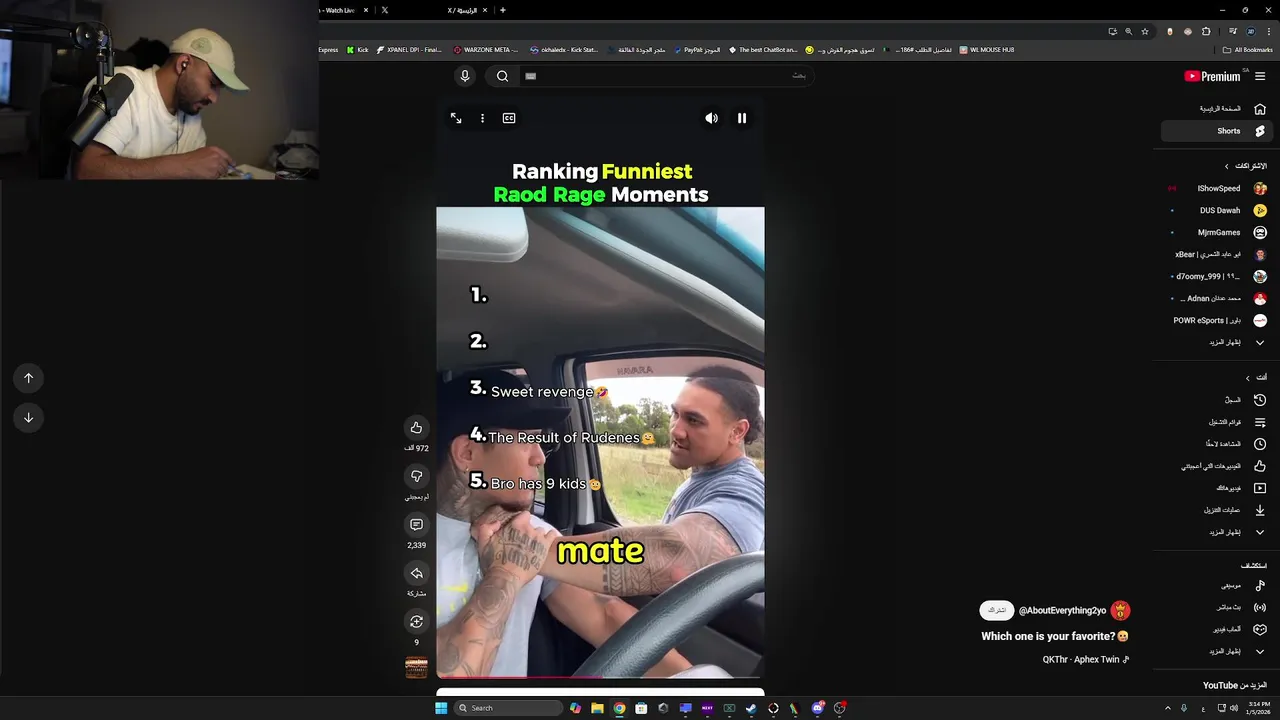Open the WARZONE META bookmark
The height and width of the screenshot is (720, 1280).
click(486, 49)
